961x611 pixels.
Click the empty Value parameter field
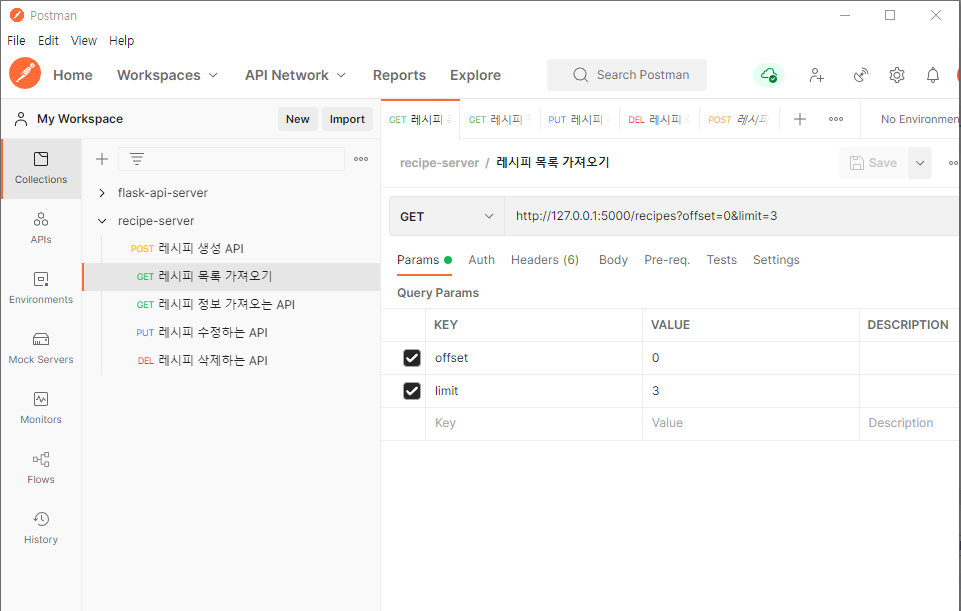click(750, 423)
